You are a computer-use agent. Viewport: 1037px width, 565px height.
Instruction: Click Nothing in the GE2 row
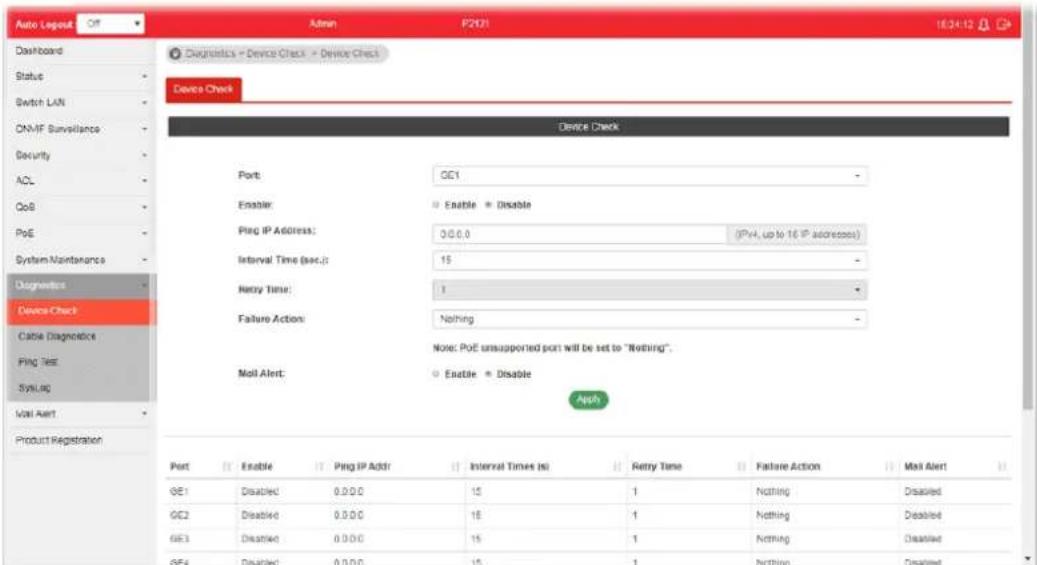[x=772, y=515]
